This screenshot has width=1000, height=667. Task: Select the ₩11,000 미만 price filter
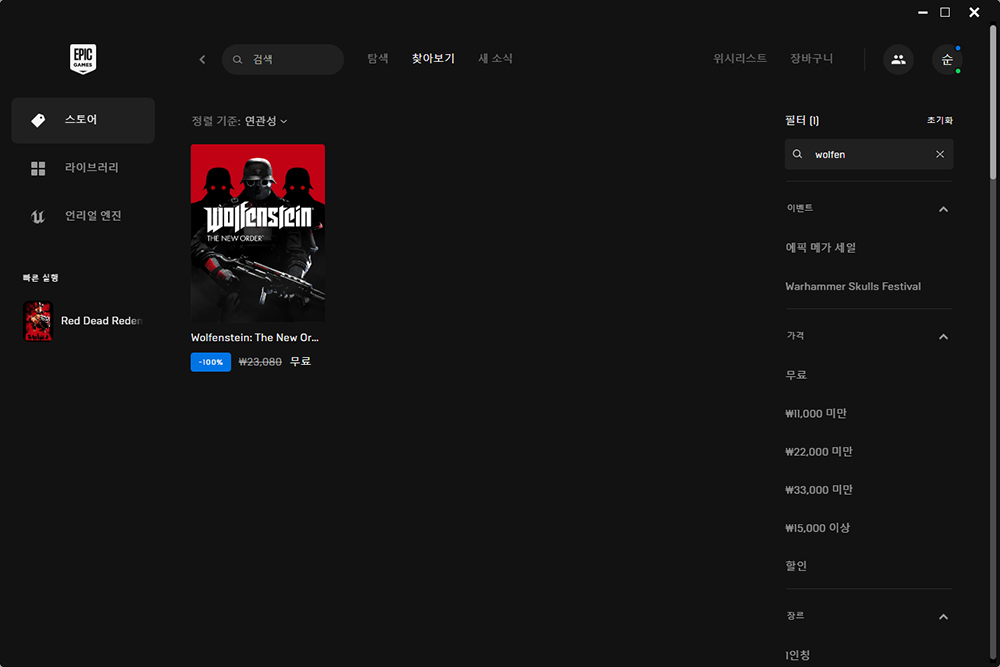click(816, 413)
